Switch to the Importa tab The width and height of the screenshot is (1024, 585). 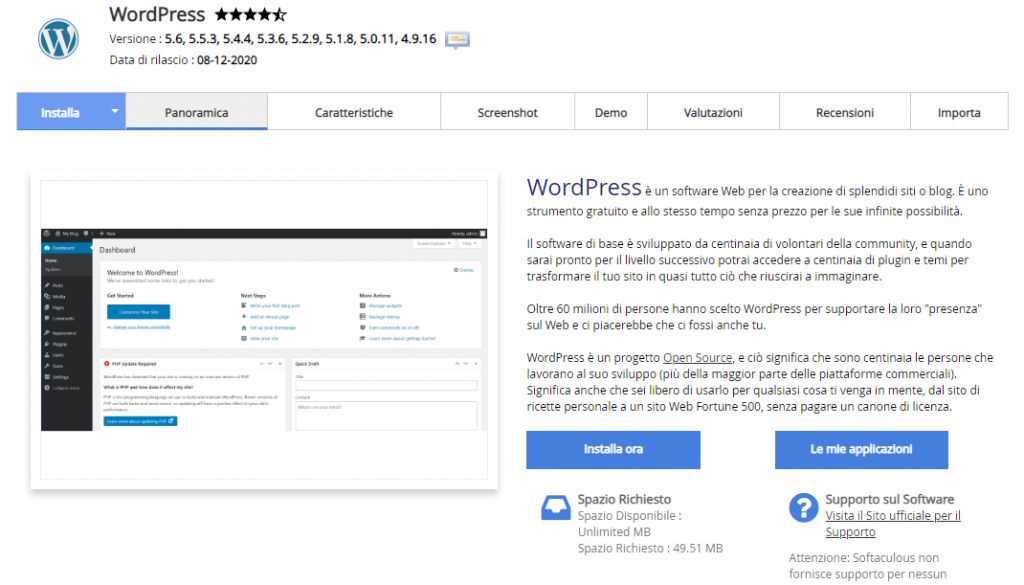tap(959, 112)
